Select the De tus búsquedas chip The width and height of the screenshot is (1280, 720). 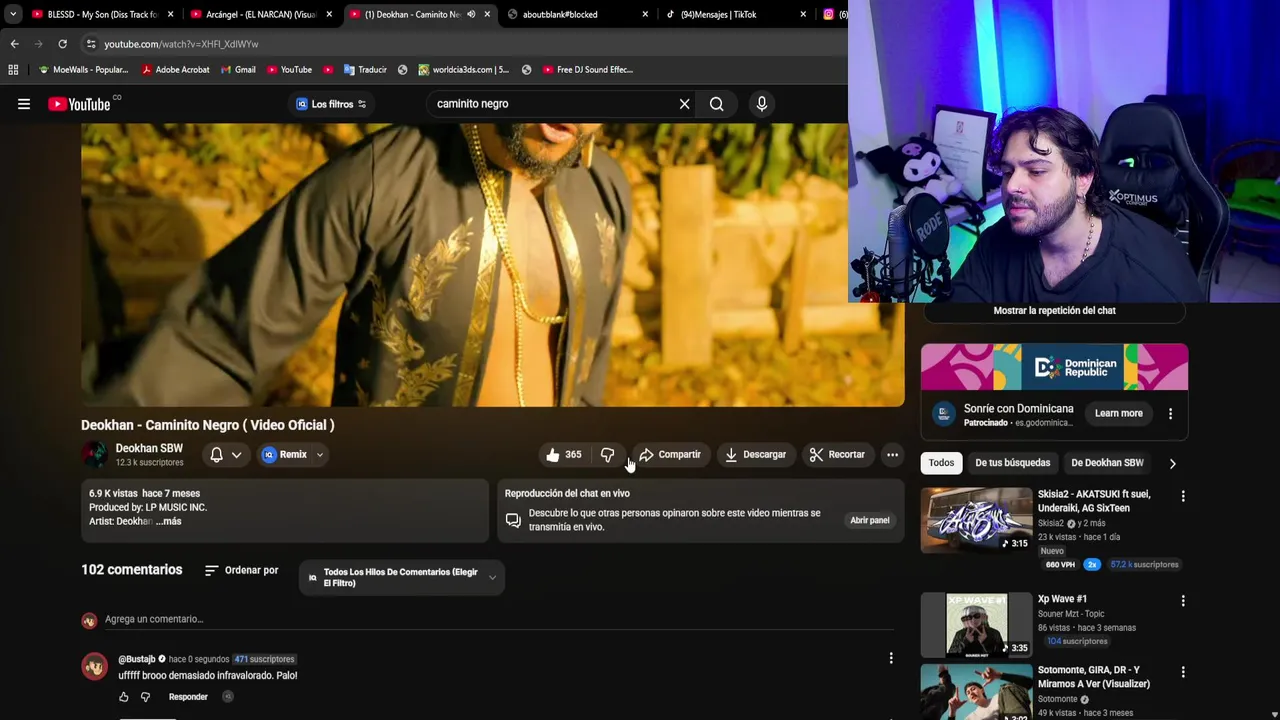[1012, 463]
